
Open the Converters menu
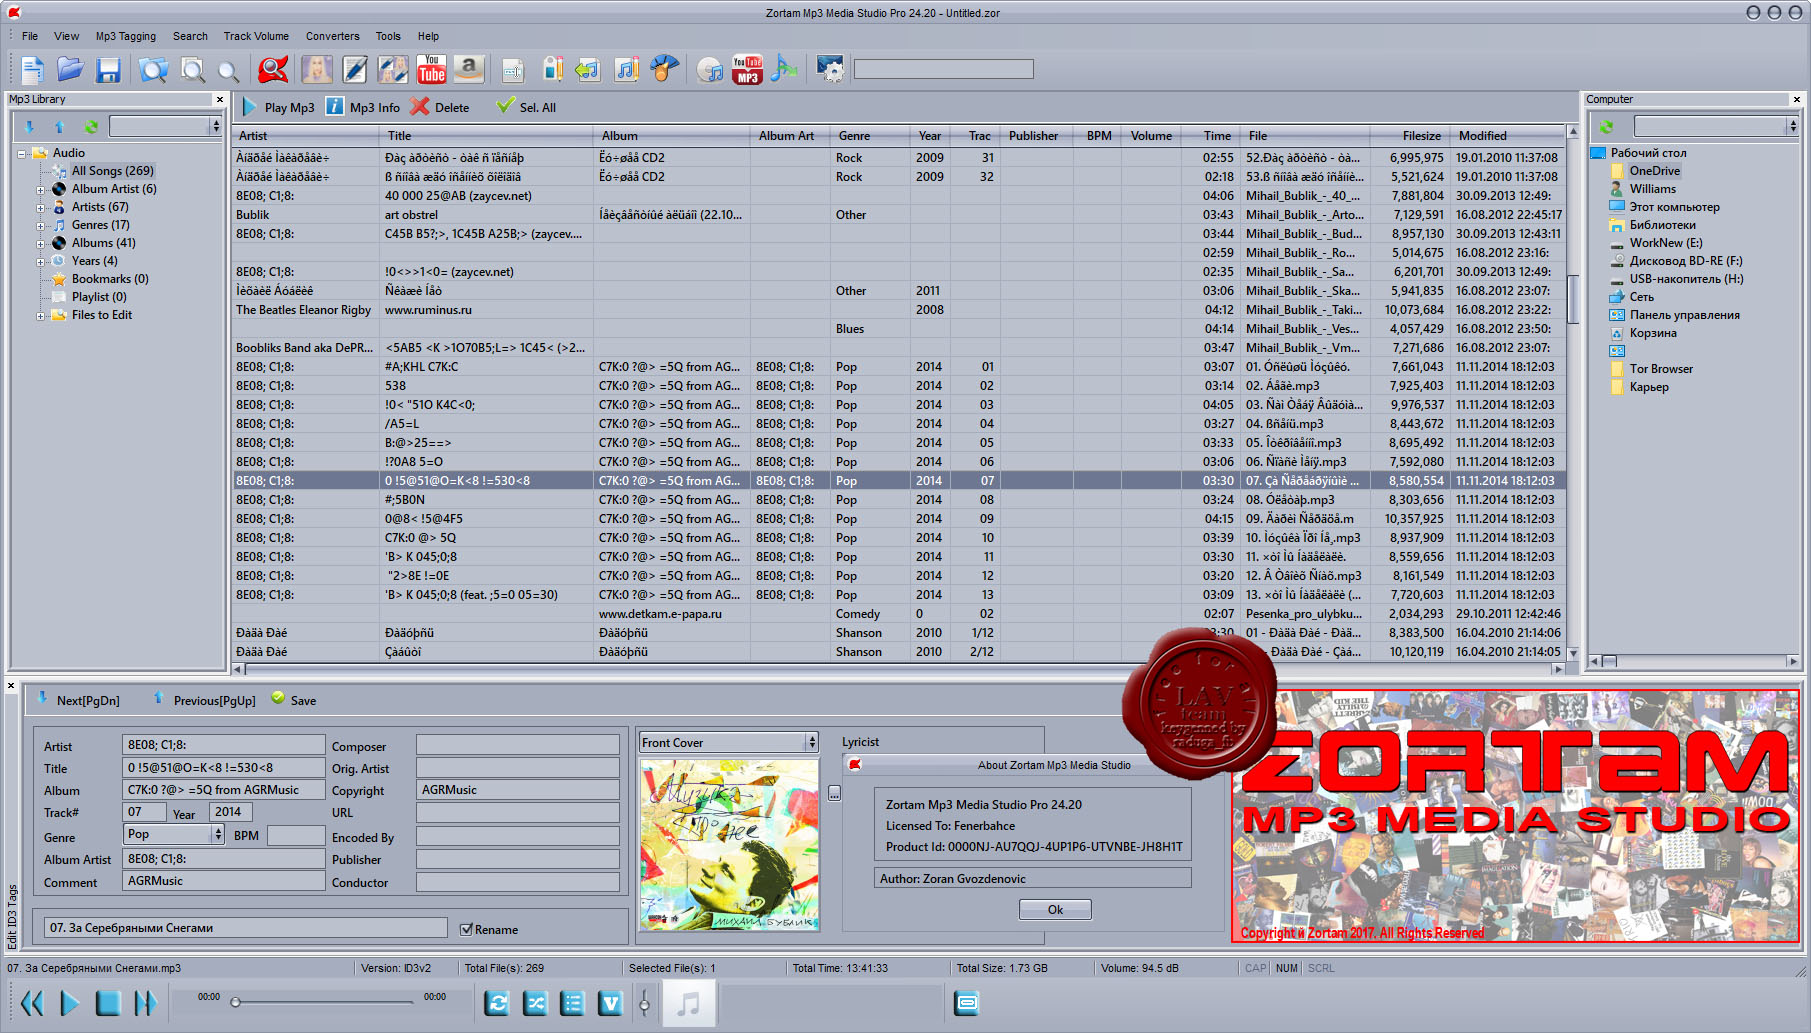tap(332, 36)
